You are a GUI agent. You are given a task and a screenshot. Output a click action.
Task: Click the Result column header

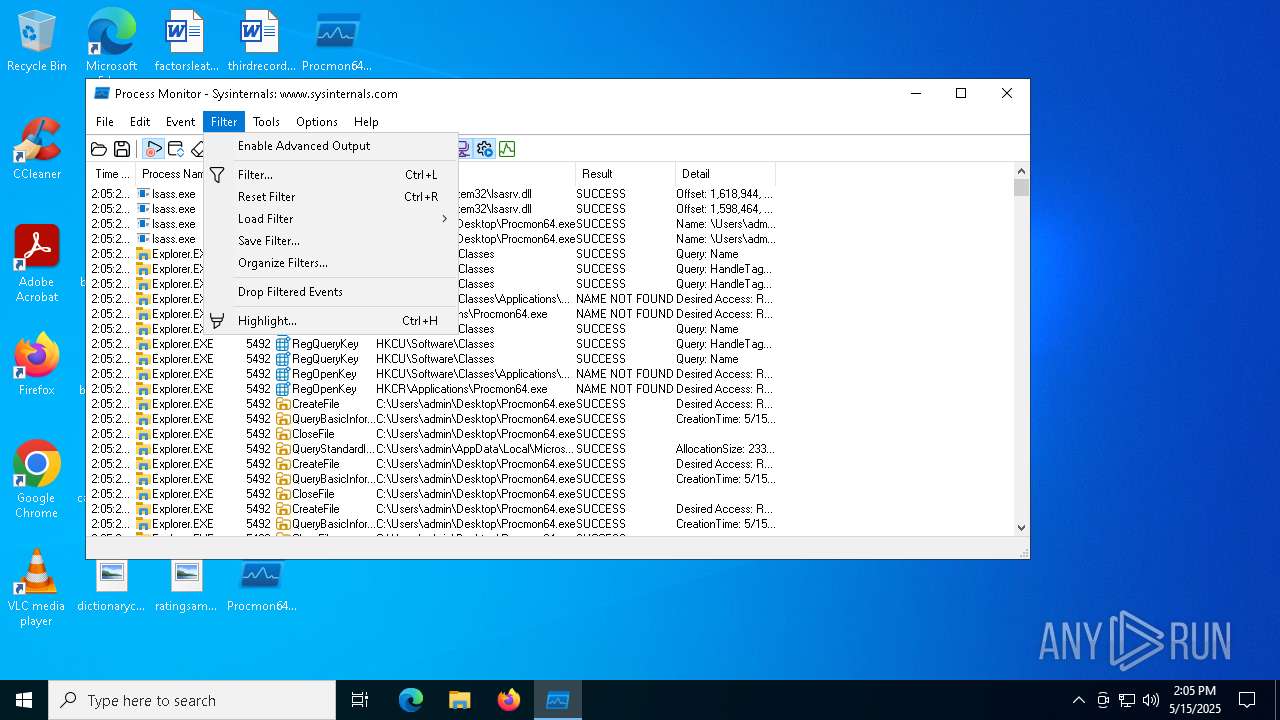625,174
